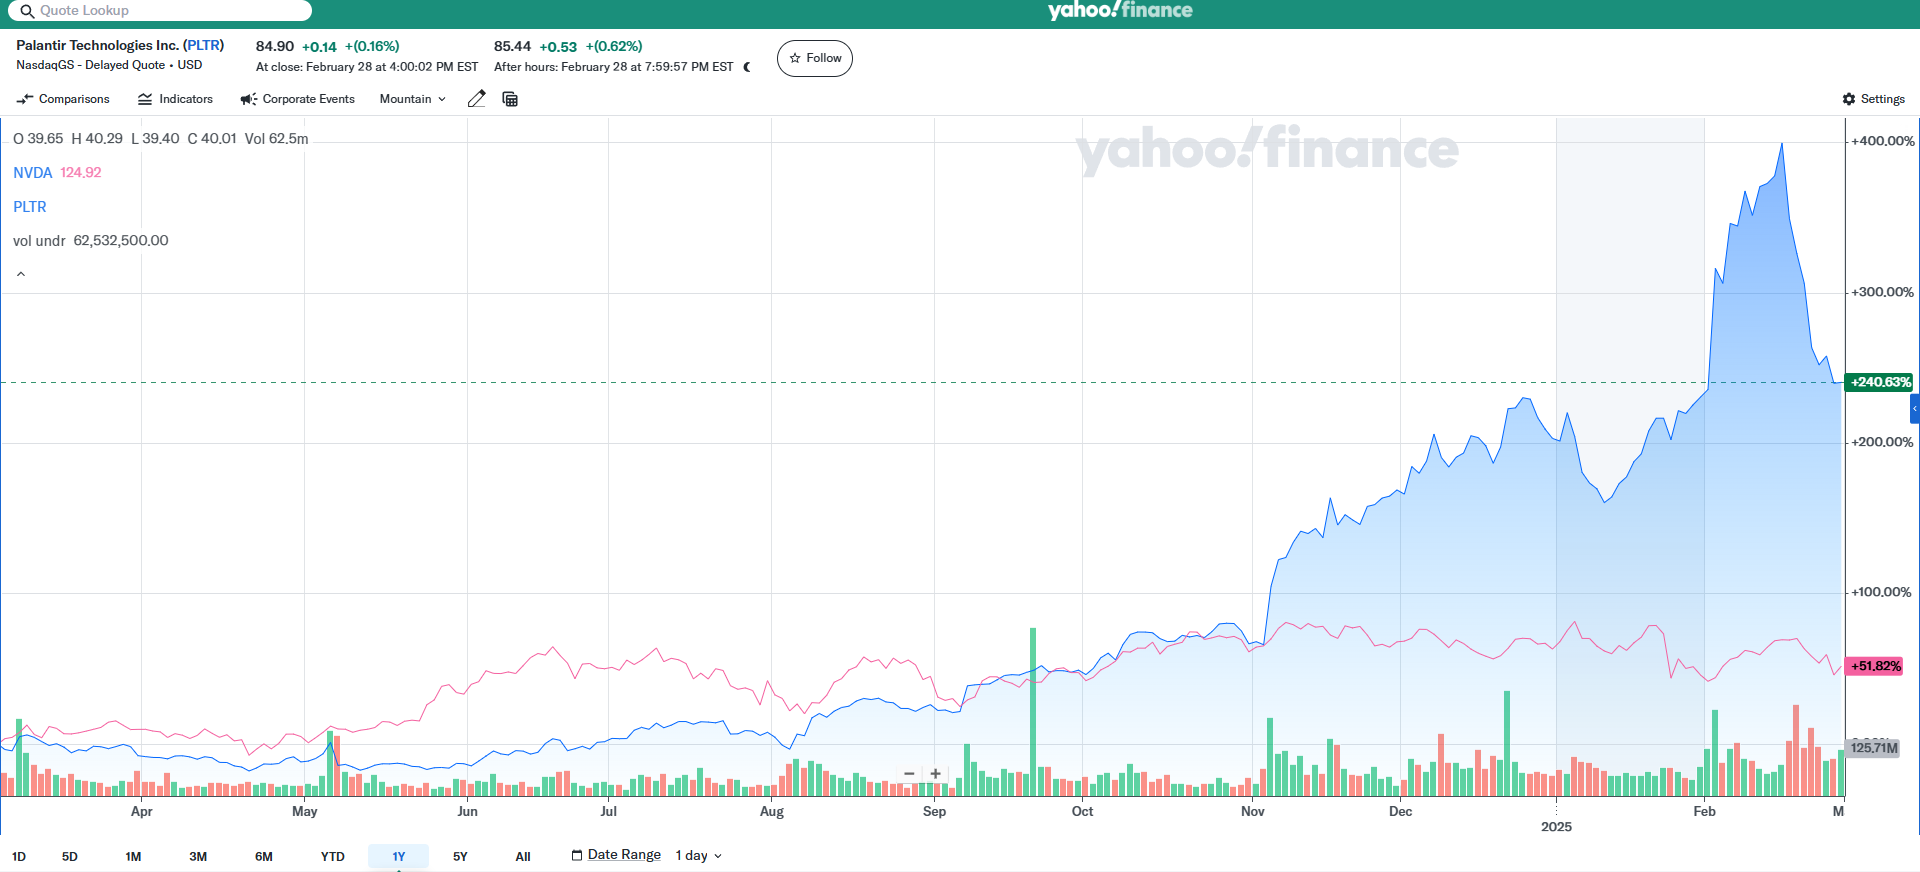Show Corporate Events options
This screenshot has height=872, width=1920.
coord(298,99)
